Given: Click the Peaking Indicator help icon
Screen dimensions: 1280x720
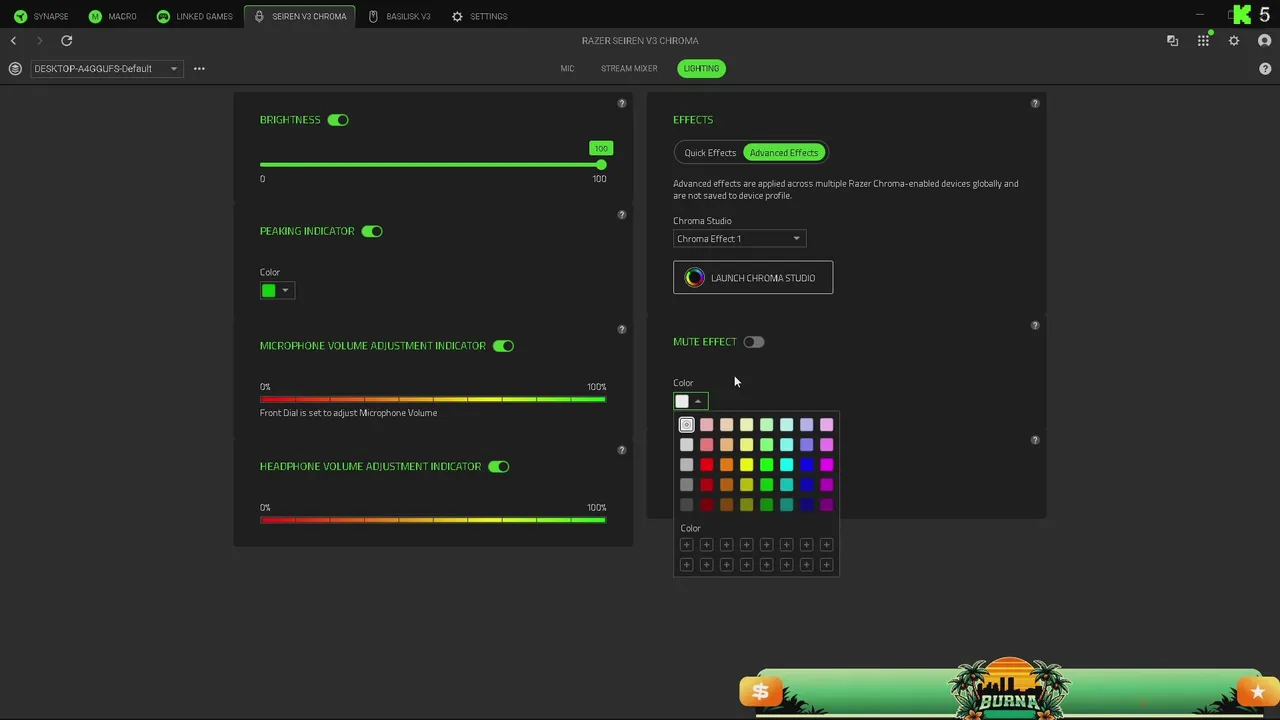Looking at the screenshot, I should [x=622, y=215].
